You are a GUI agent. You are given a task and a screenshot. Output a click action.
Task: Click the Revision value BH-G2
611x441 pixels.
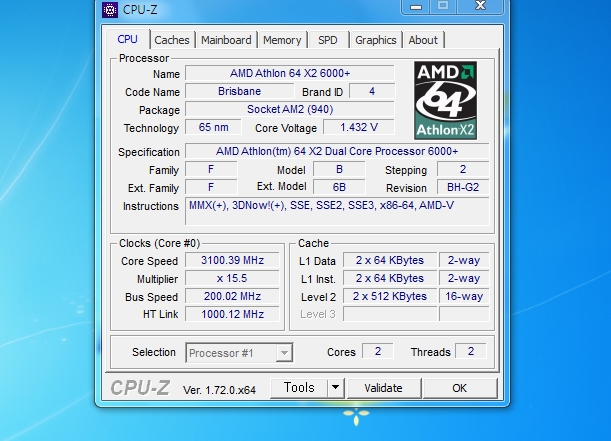pyautogui.click(x=463, y=187)
